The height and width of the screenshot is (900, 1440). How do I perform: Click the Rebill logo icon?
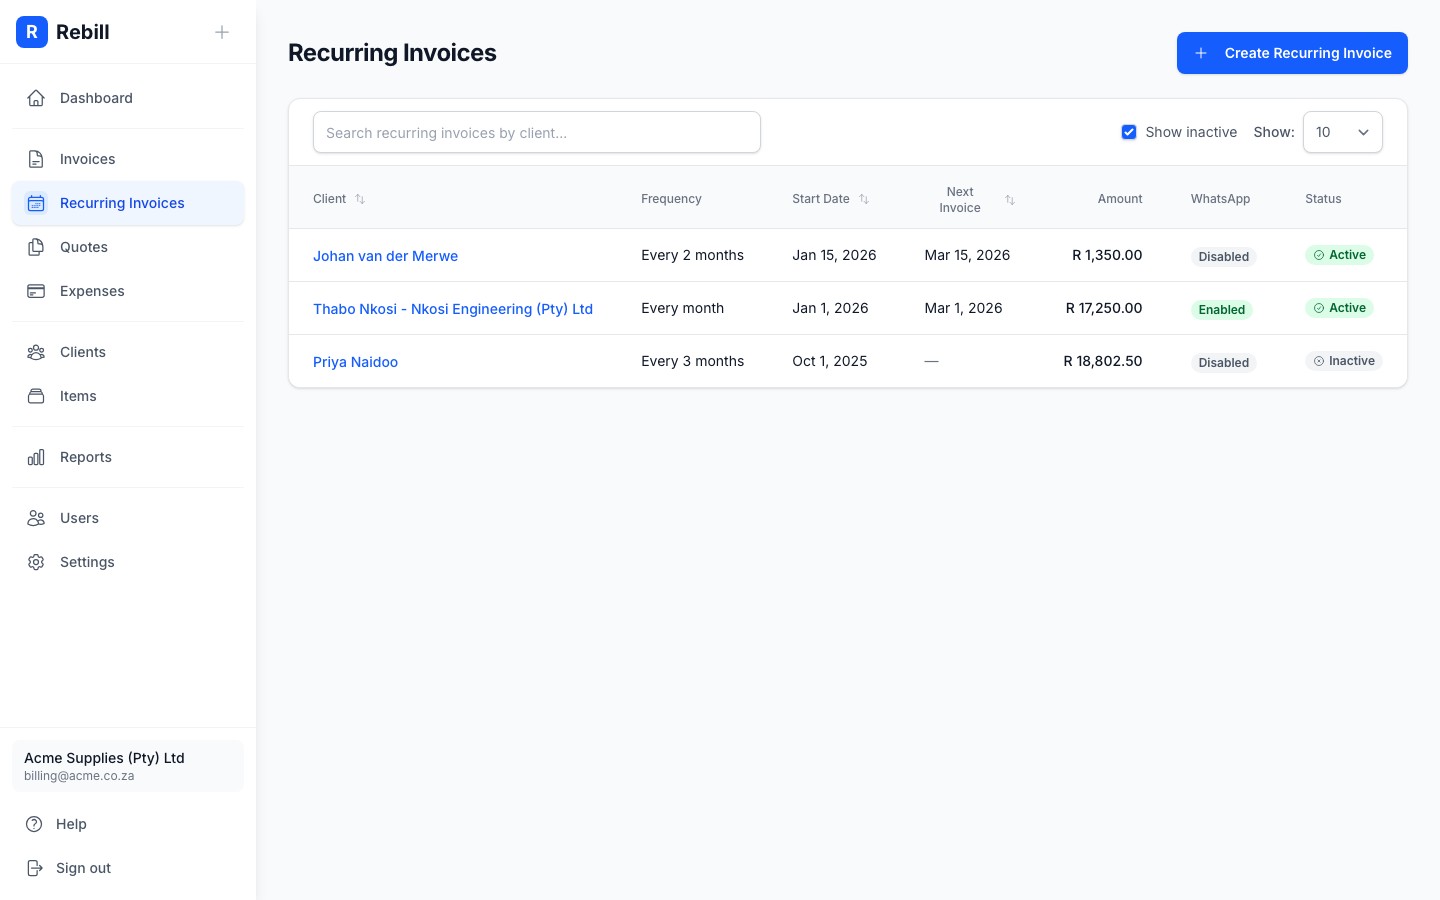tap(32, 32)
